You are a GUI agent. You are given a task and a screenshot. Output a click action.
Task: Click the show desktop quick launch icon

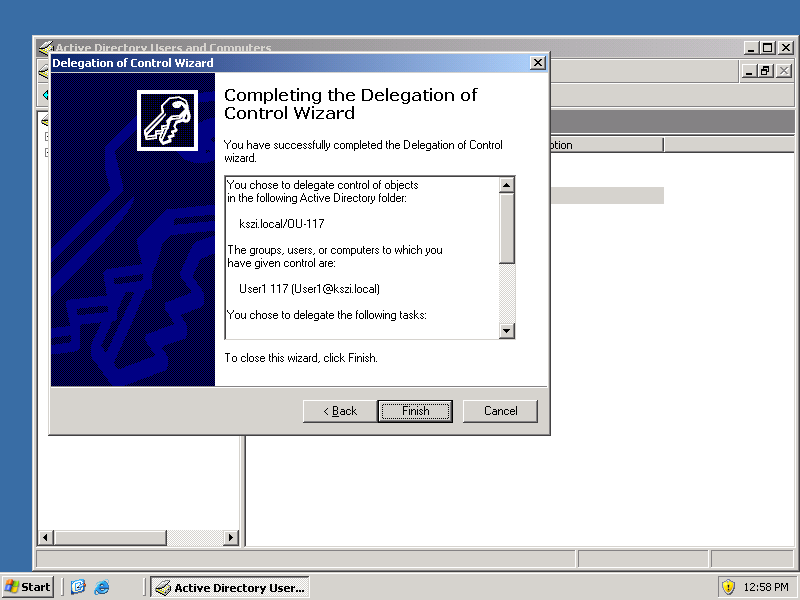tap(78, 587)
